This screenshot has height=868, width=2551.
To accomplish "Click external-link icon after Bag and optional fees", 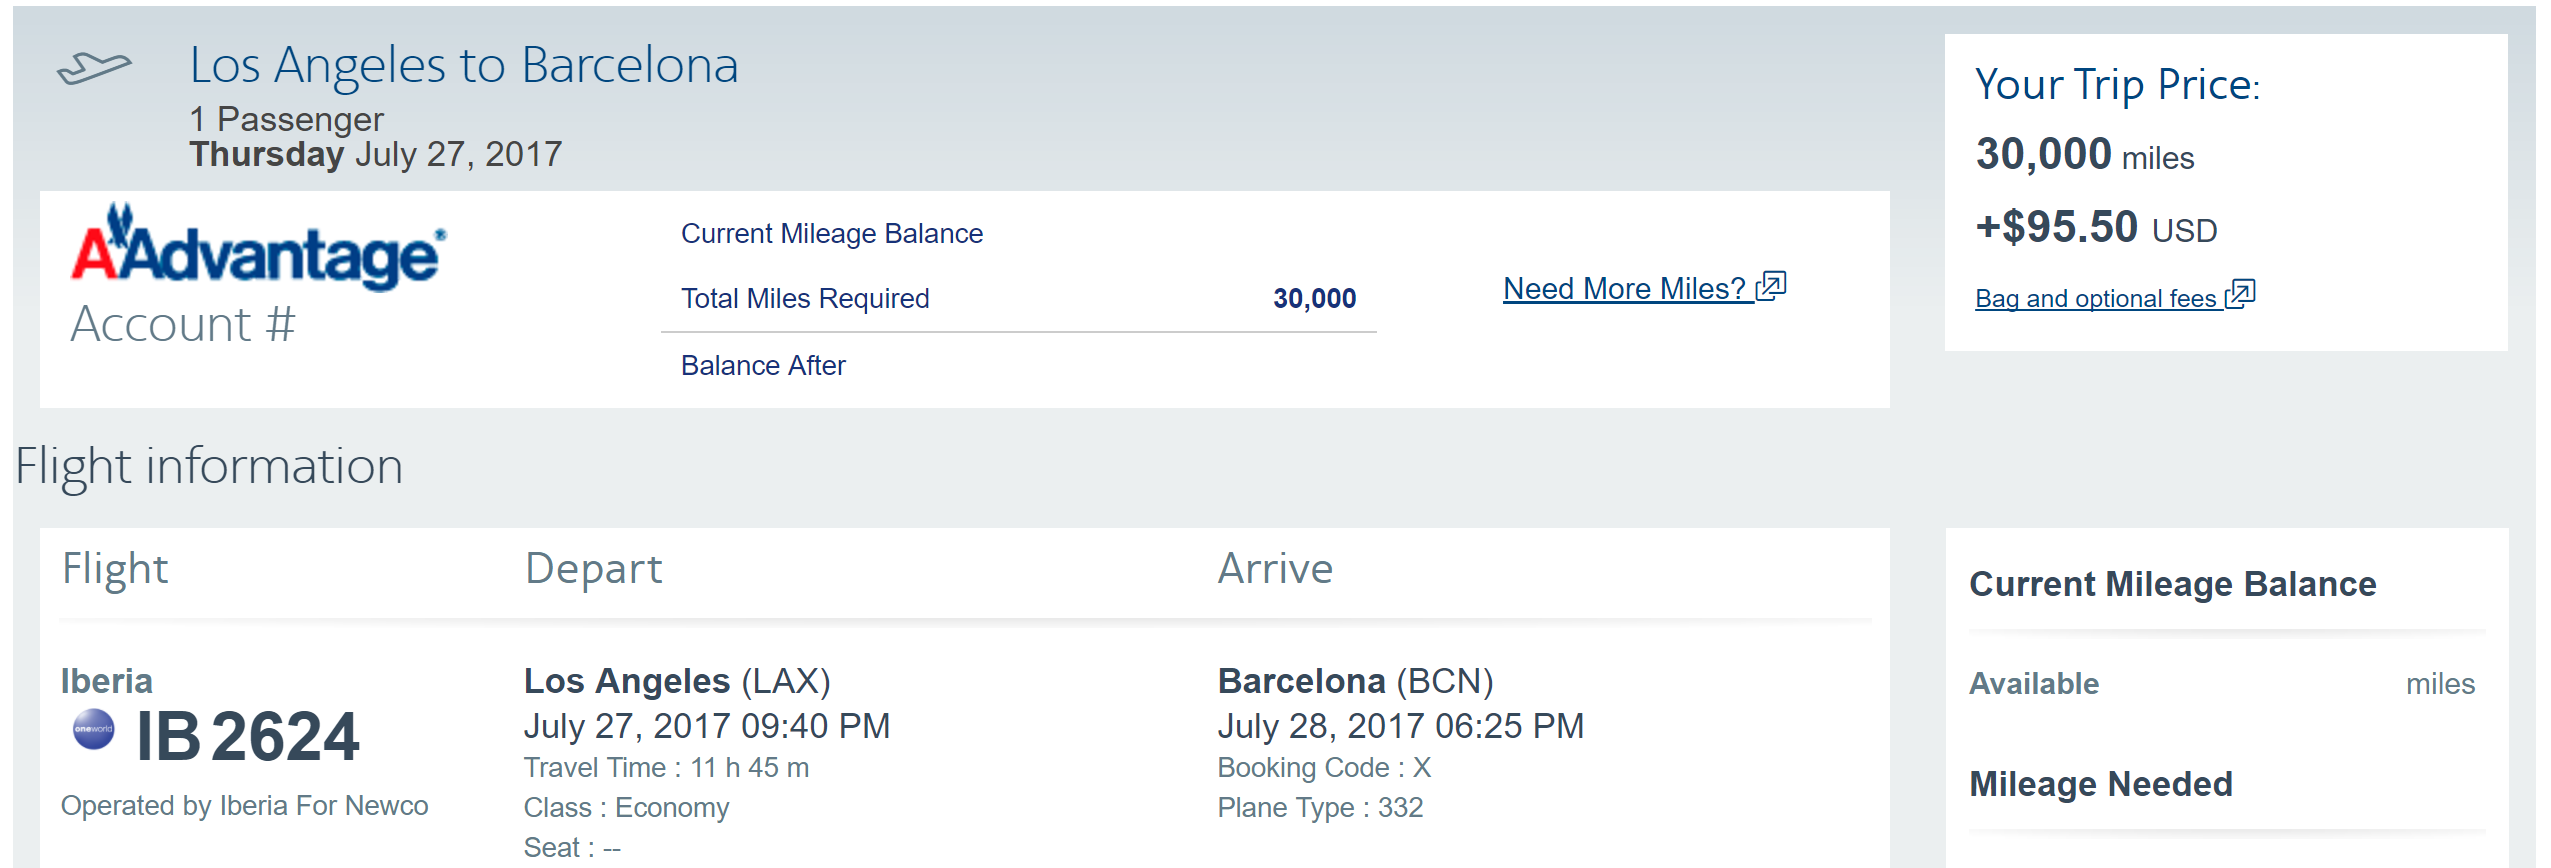I will [x=2240, y=295].
